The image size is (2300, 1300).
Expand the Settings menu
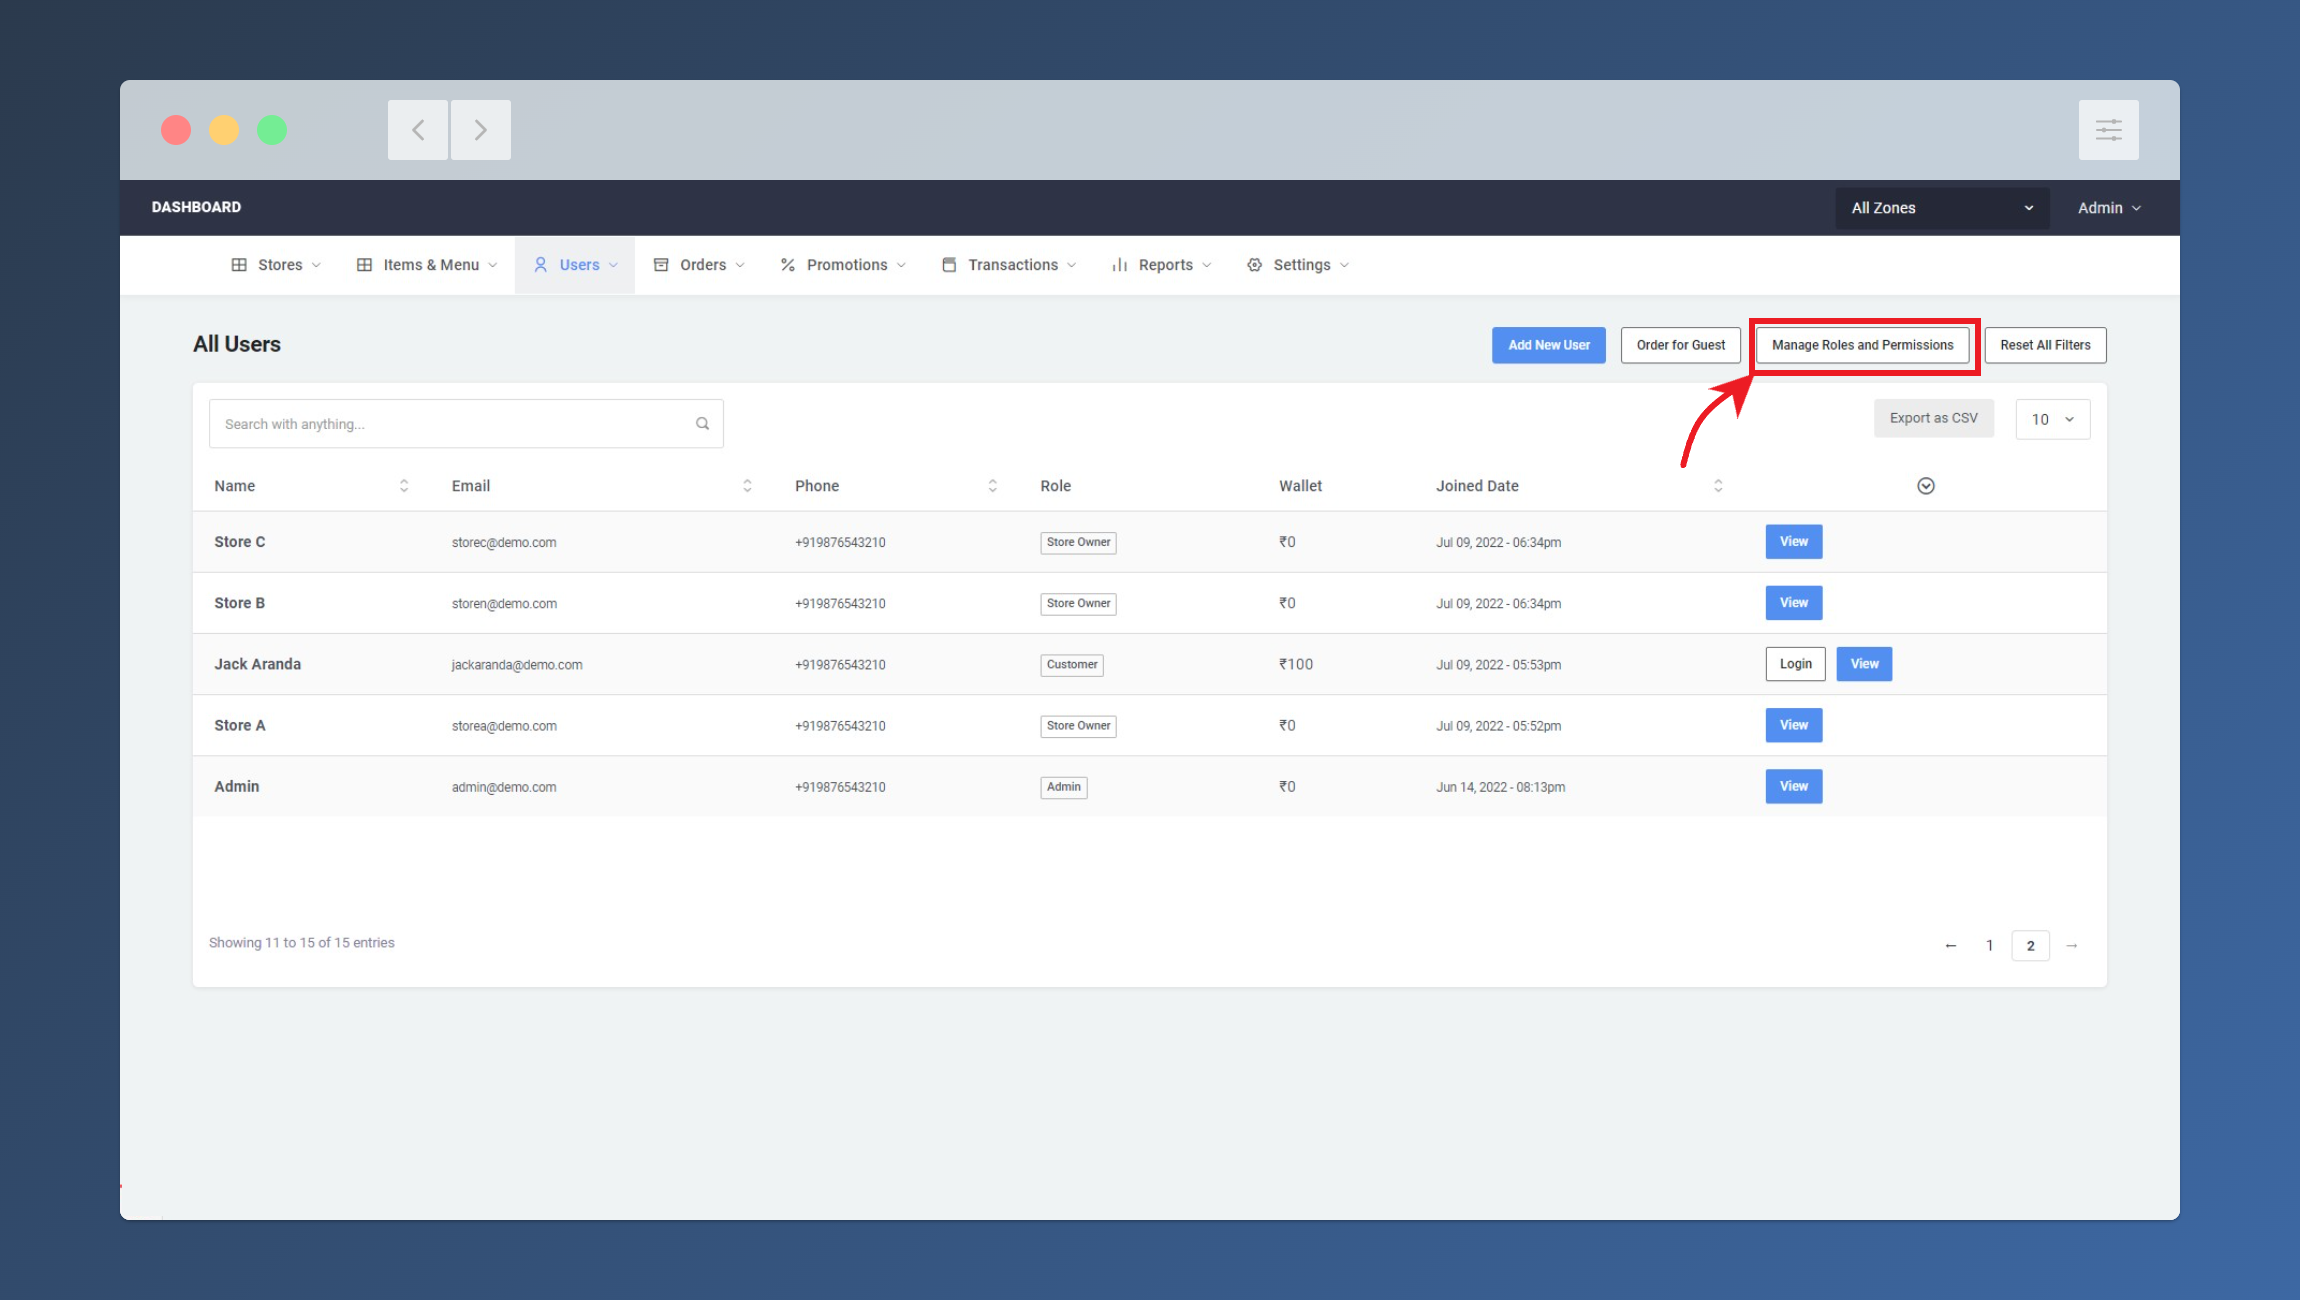tap(1298, 265)
